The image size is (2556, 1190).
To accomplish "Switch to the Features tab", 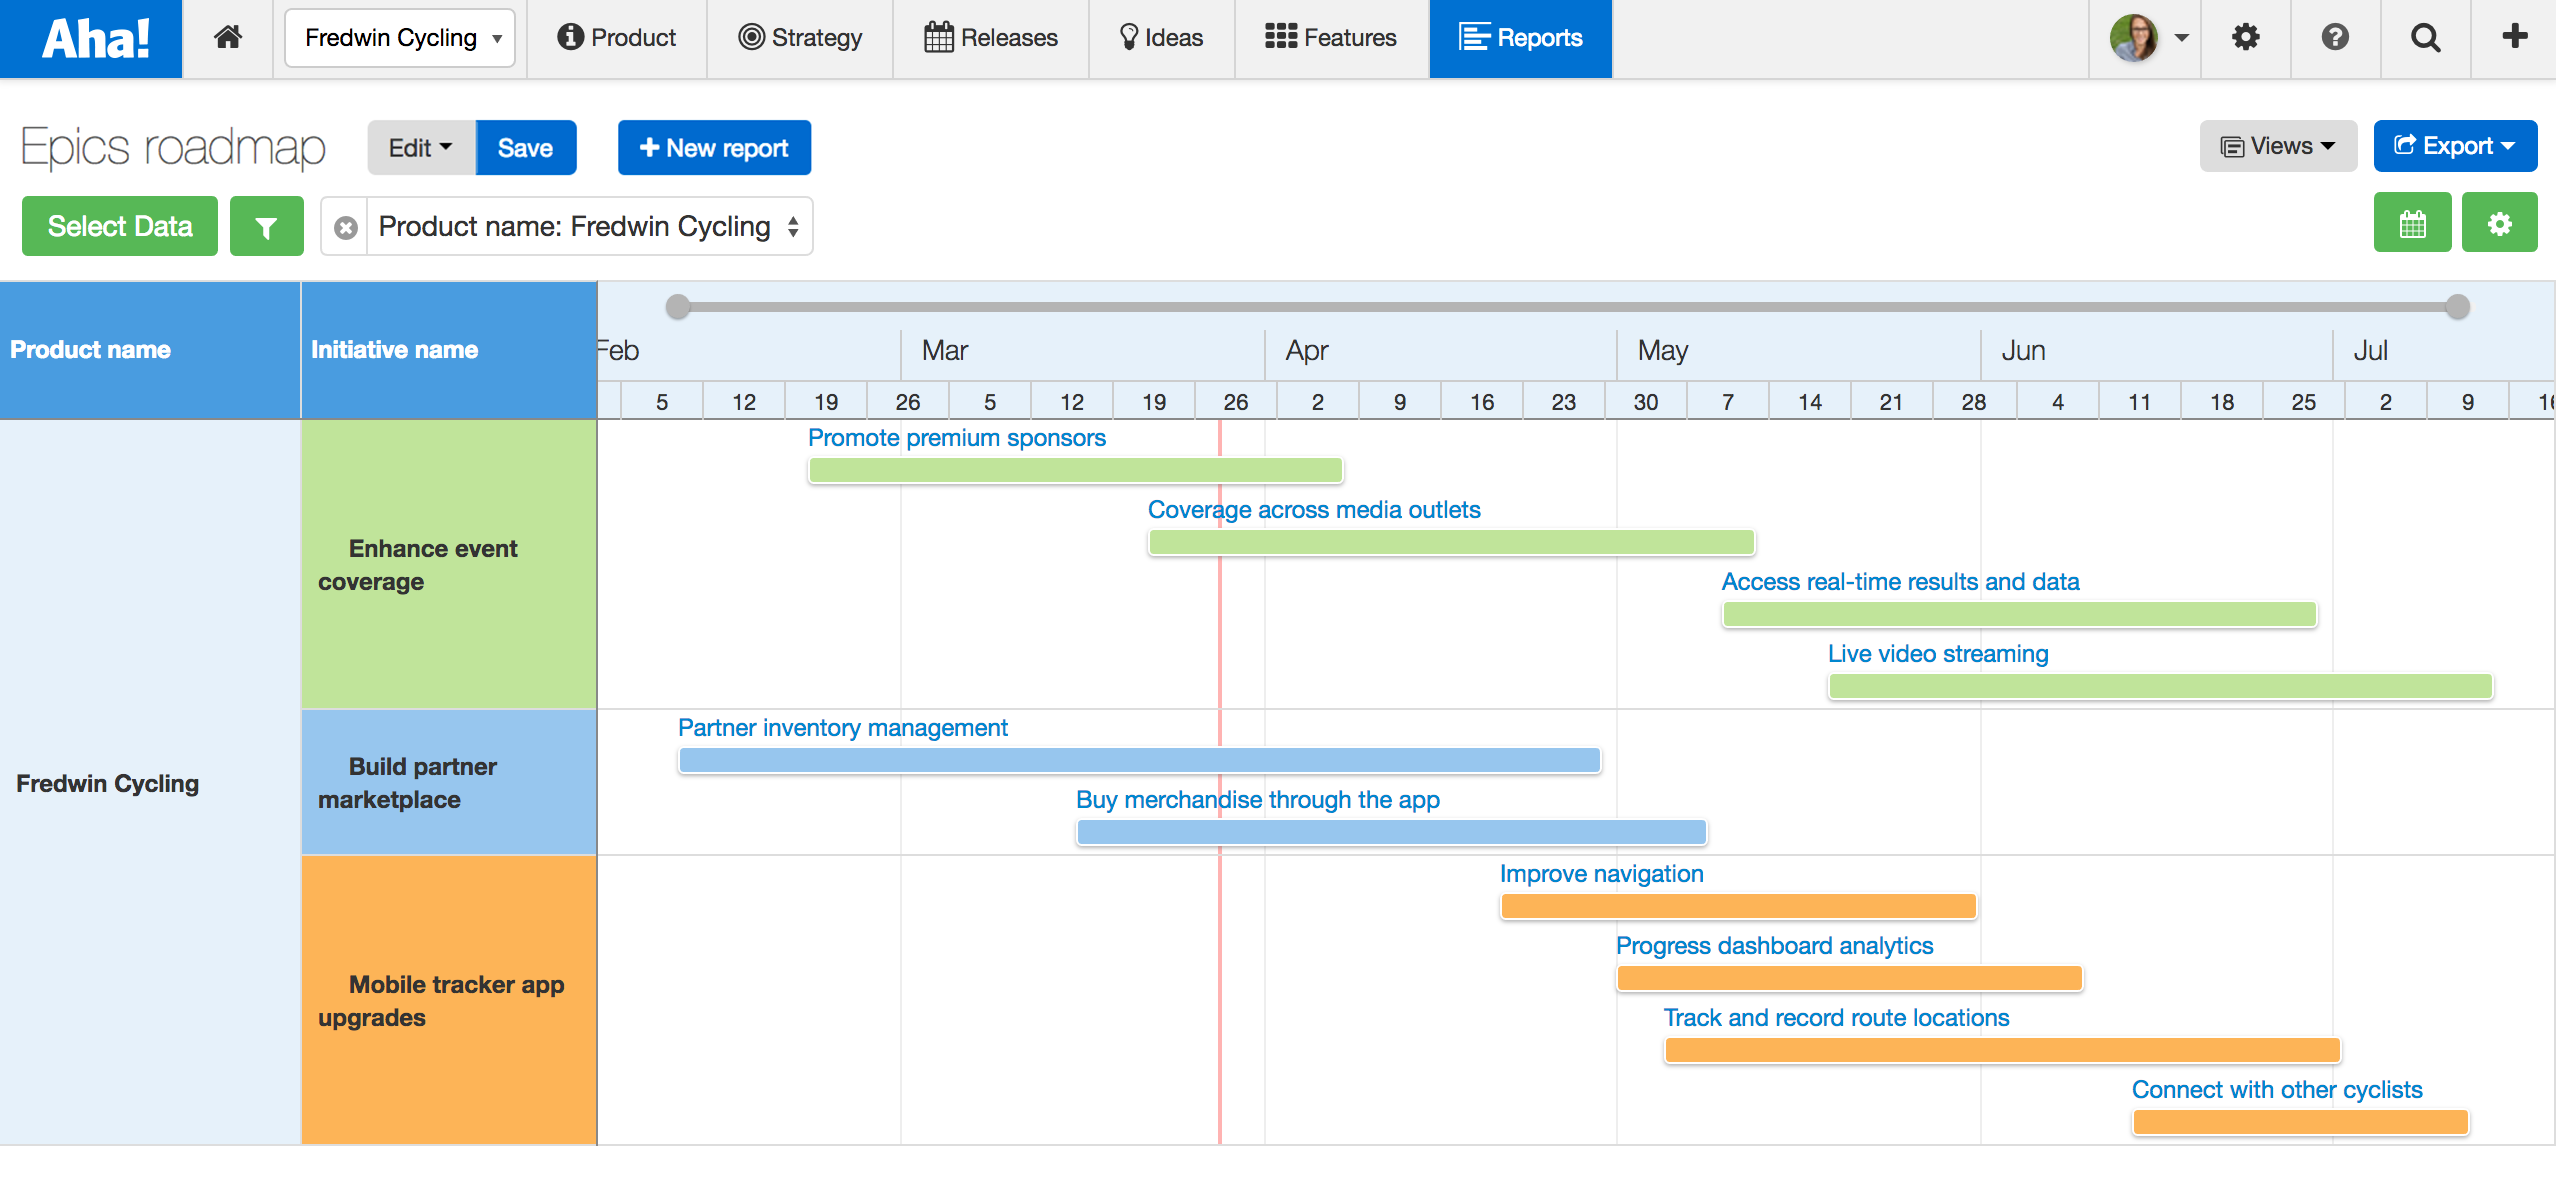I will click(1331, 38).
